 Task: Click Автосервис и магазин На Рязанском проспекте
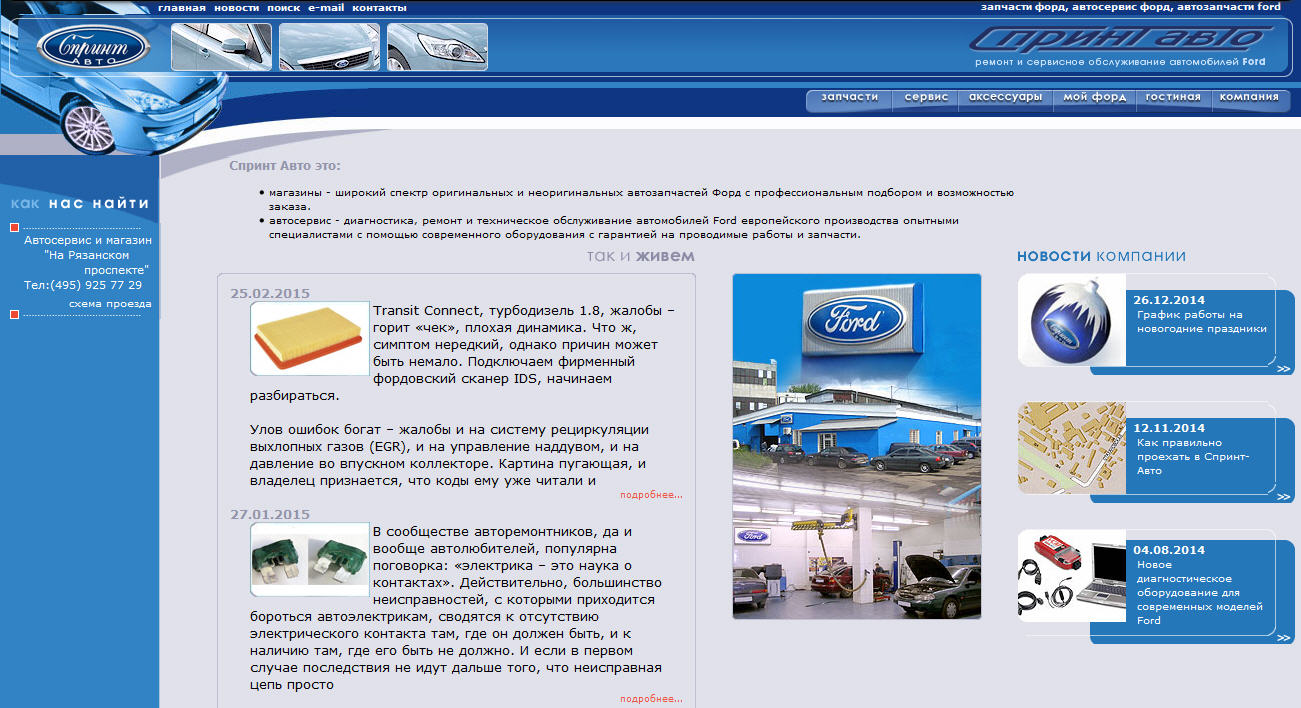point(88,255)
